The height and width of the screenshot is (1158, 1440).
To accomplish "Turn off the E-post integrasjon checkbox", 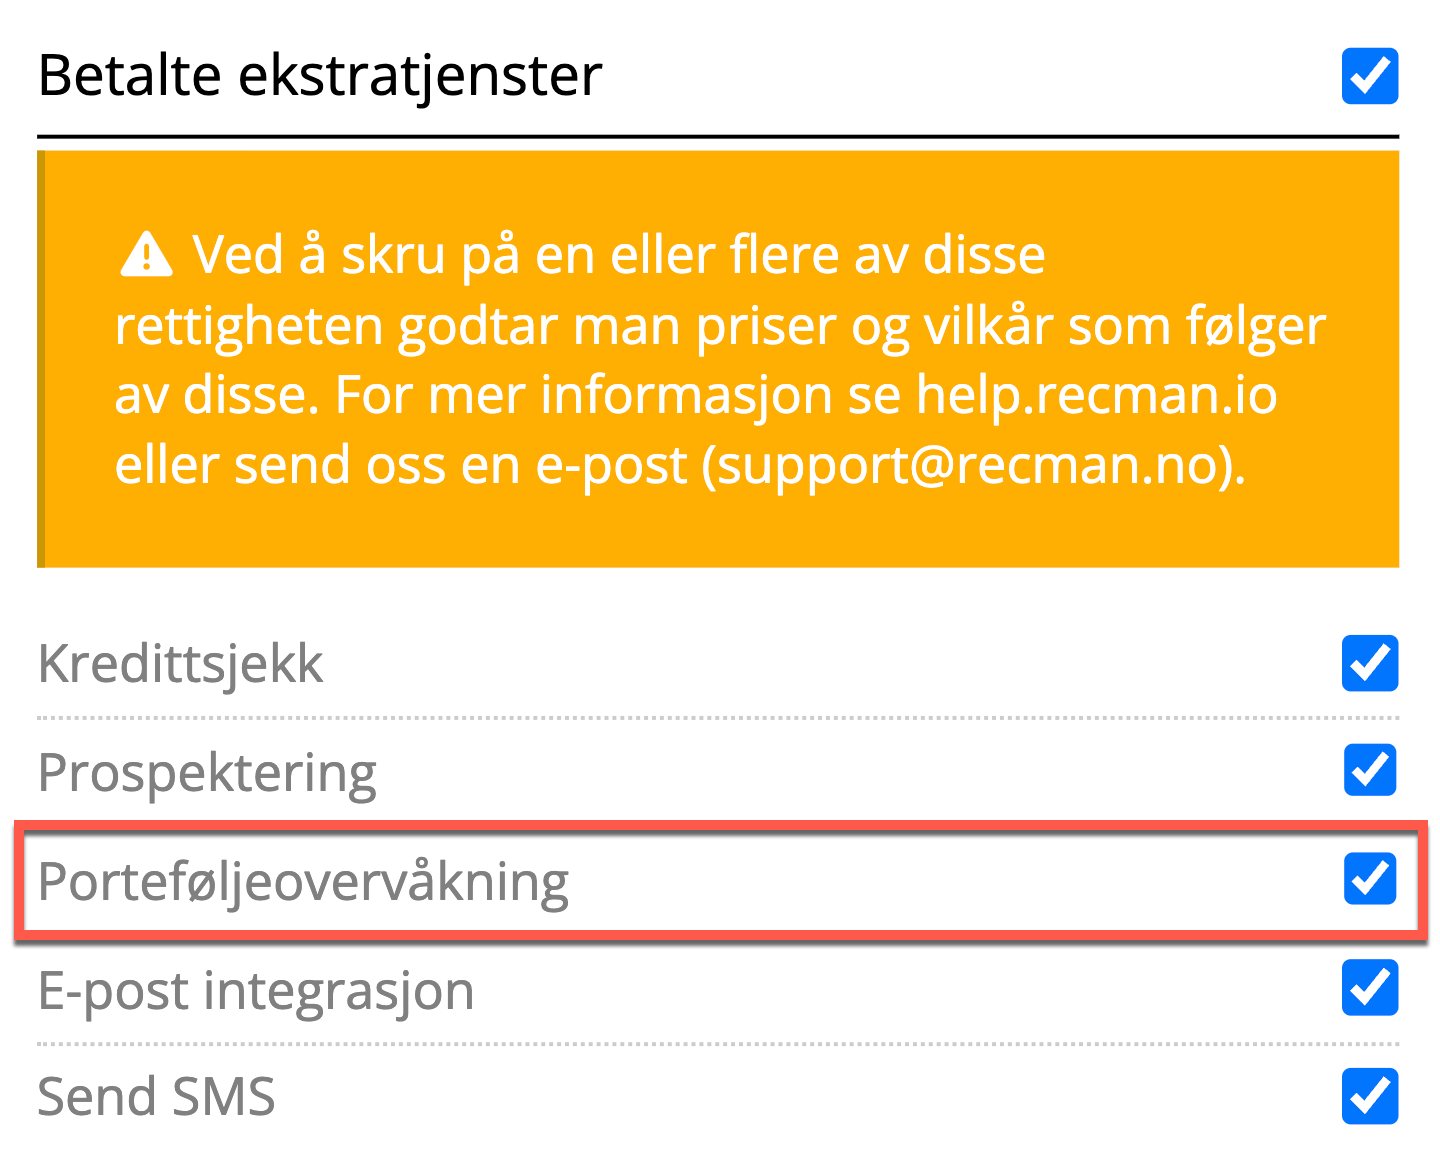I will pos(1369,988).
